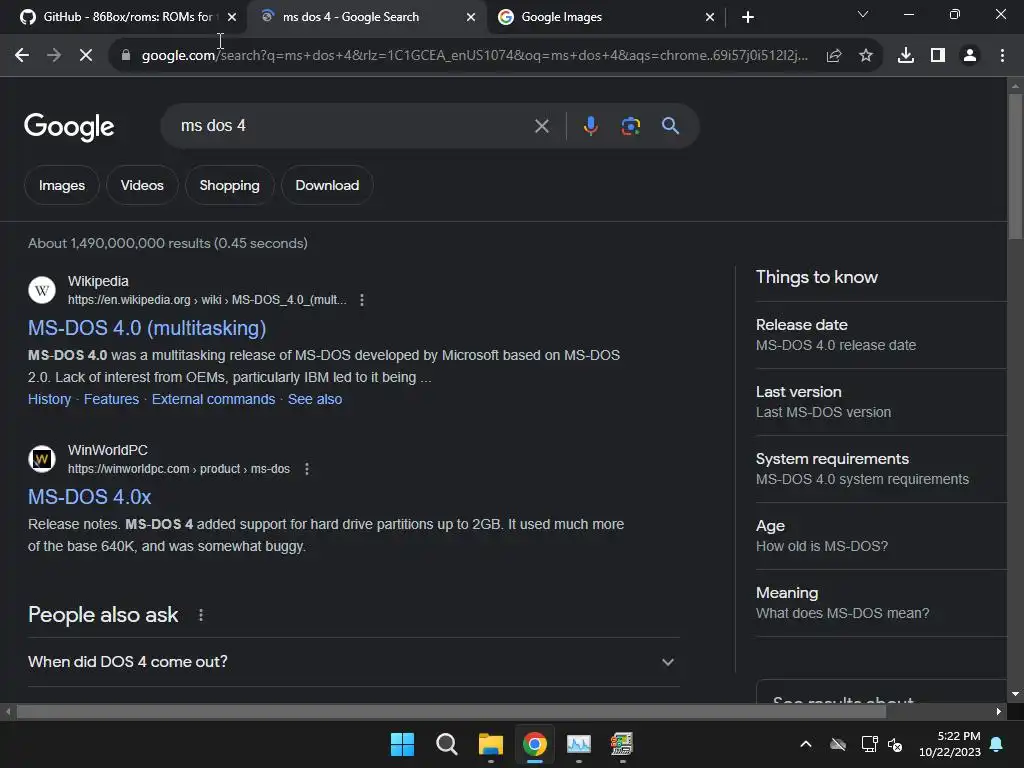Click the scroll down arrow
This screenshot has height=768, width=1024.
(1015, 694)
